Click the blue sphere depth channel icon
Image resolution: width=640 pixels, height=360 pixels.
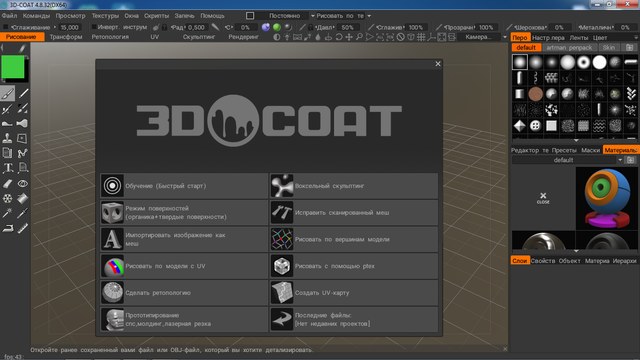click(x=266, y=27)
